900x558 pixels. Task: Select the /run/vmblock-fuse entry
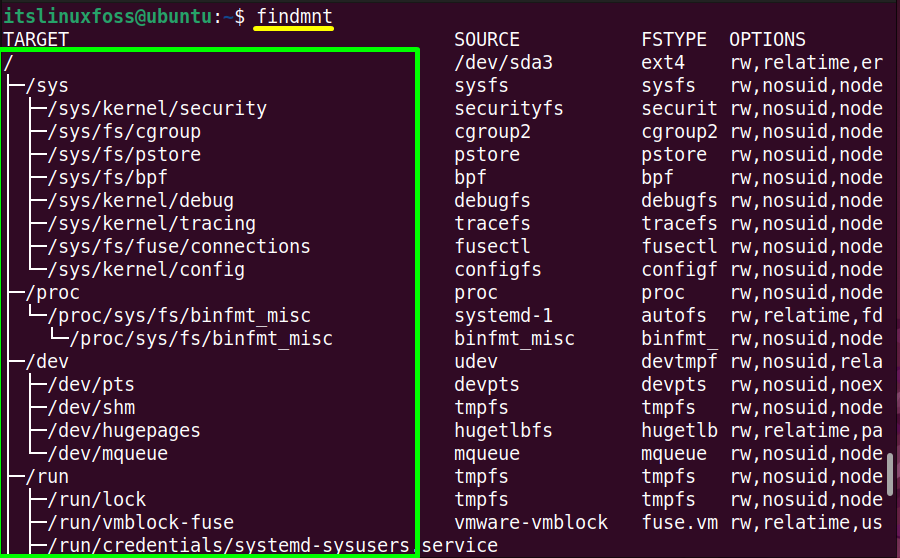[x=141, y=522]
